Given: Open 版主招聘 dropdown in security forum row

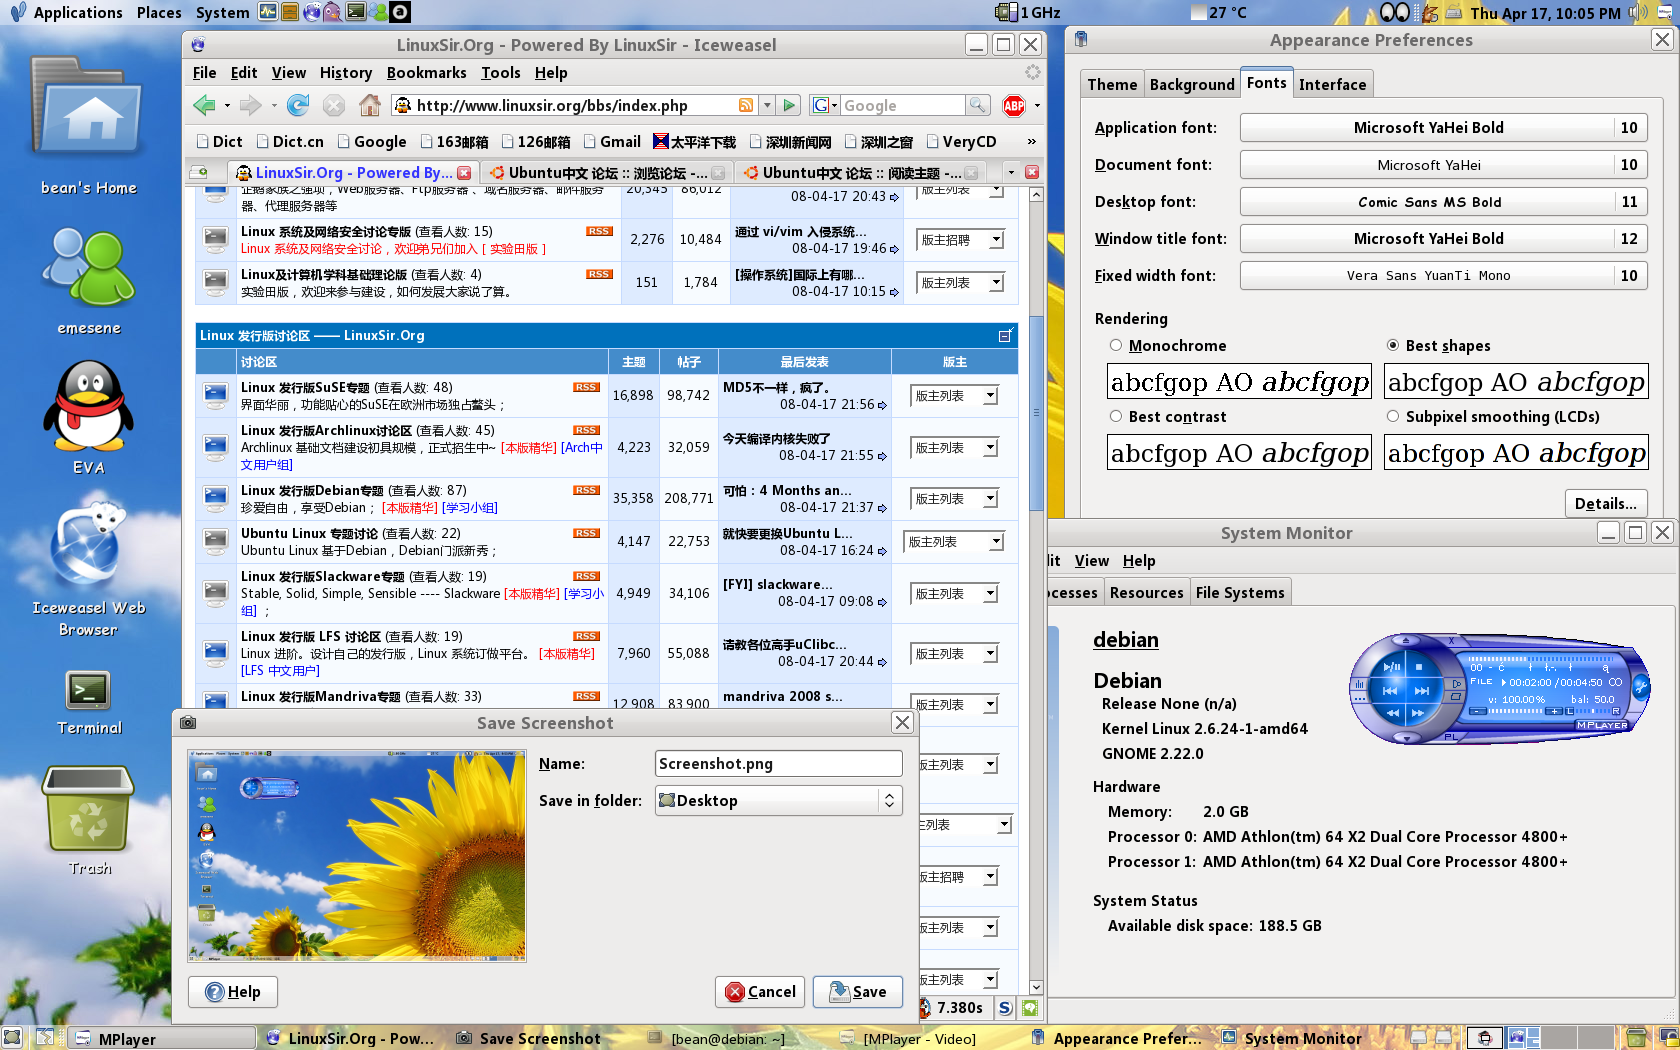Looking at the screenshot, I should pos(960,240).
